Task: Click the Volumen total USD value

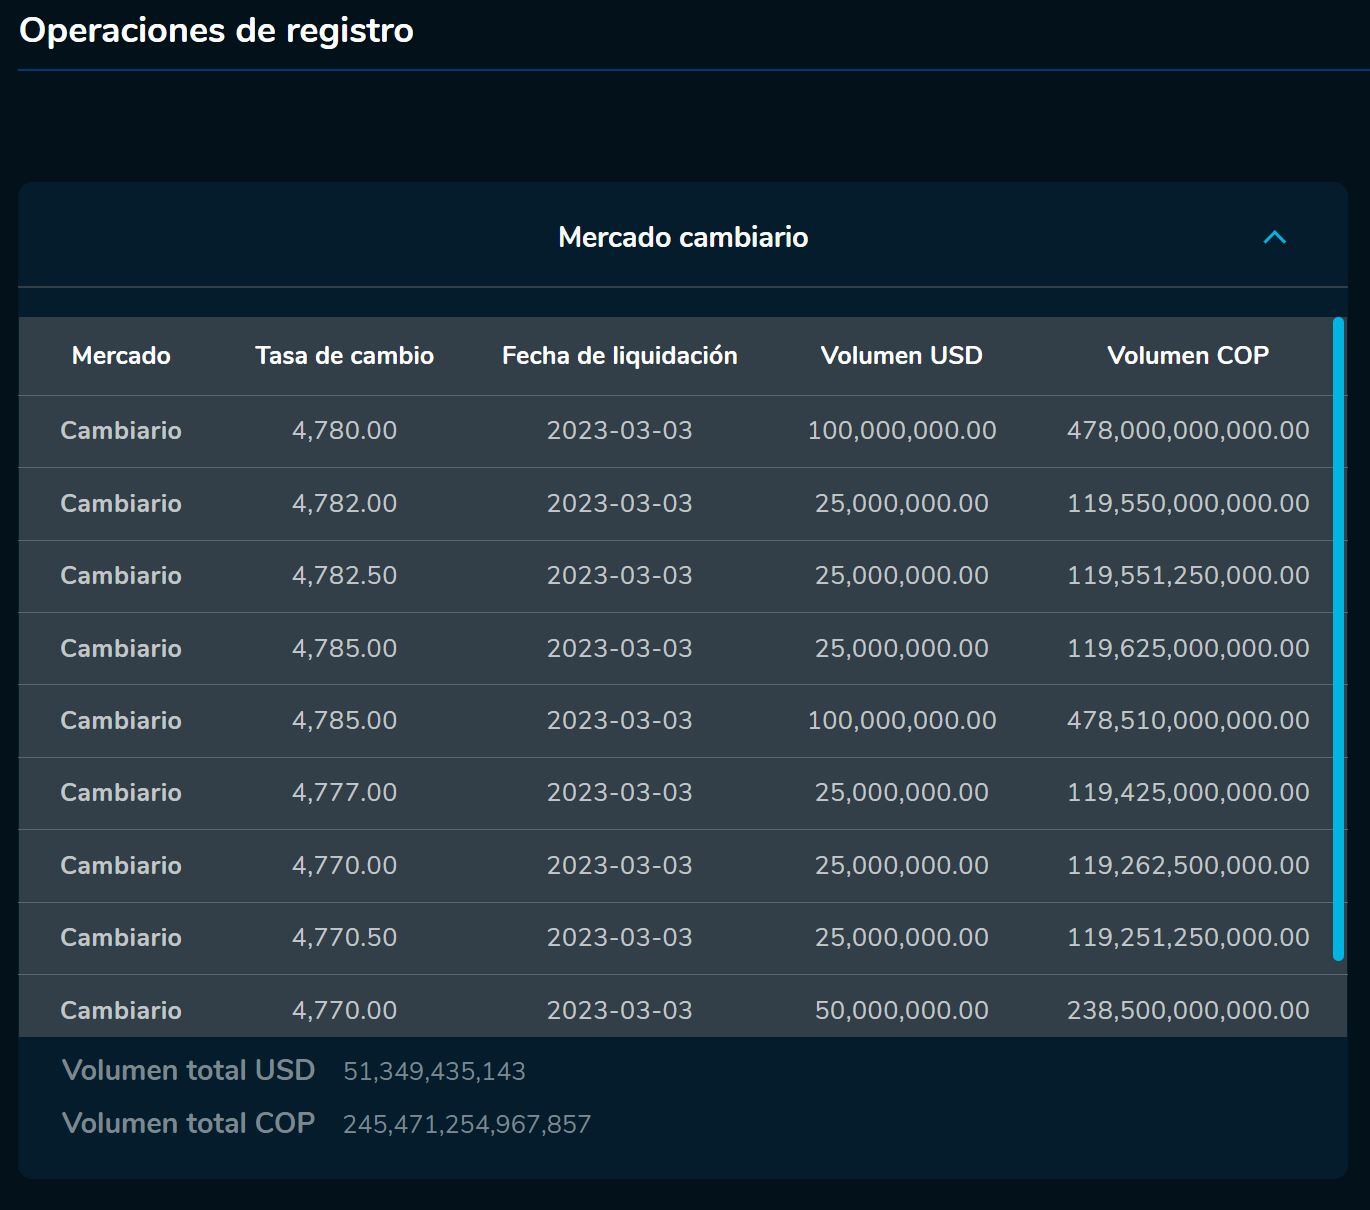Action: click(x=434, y=1070)
